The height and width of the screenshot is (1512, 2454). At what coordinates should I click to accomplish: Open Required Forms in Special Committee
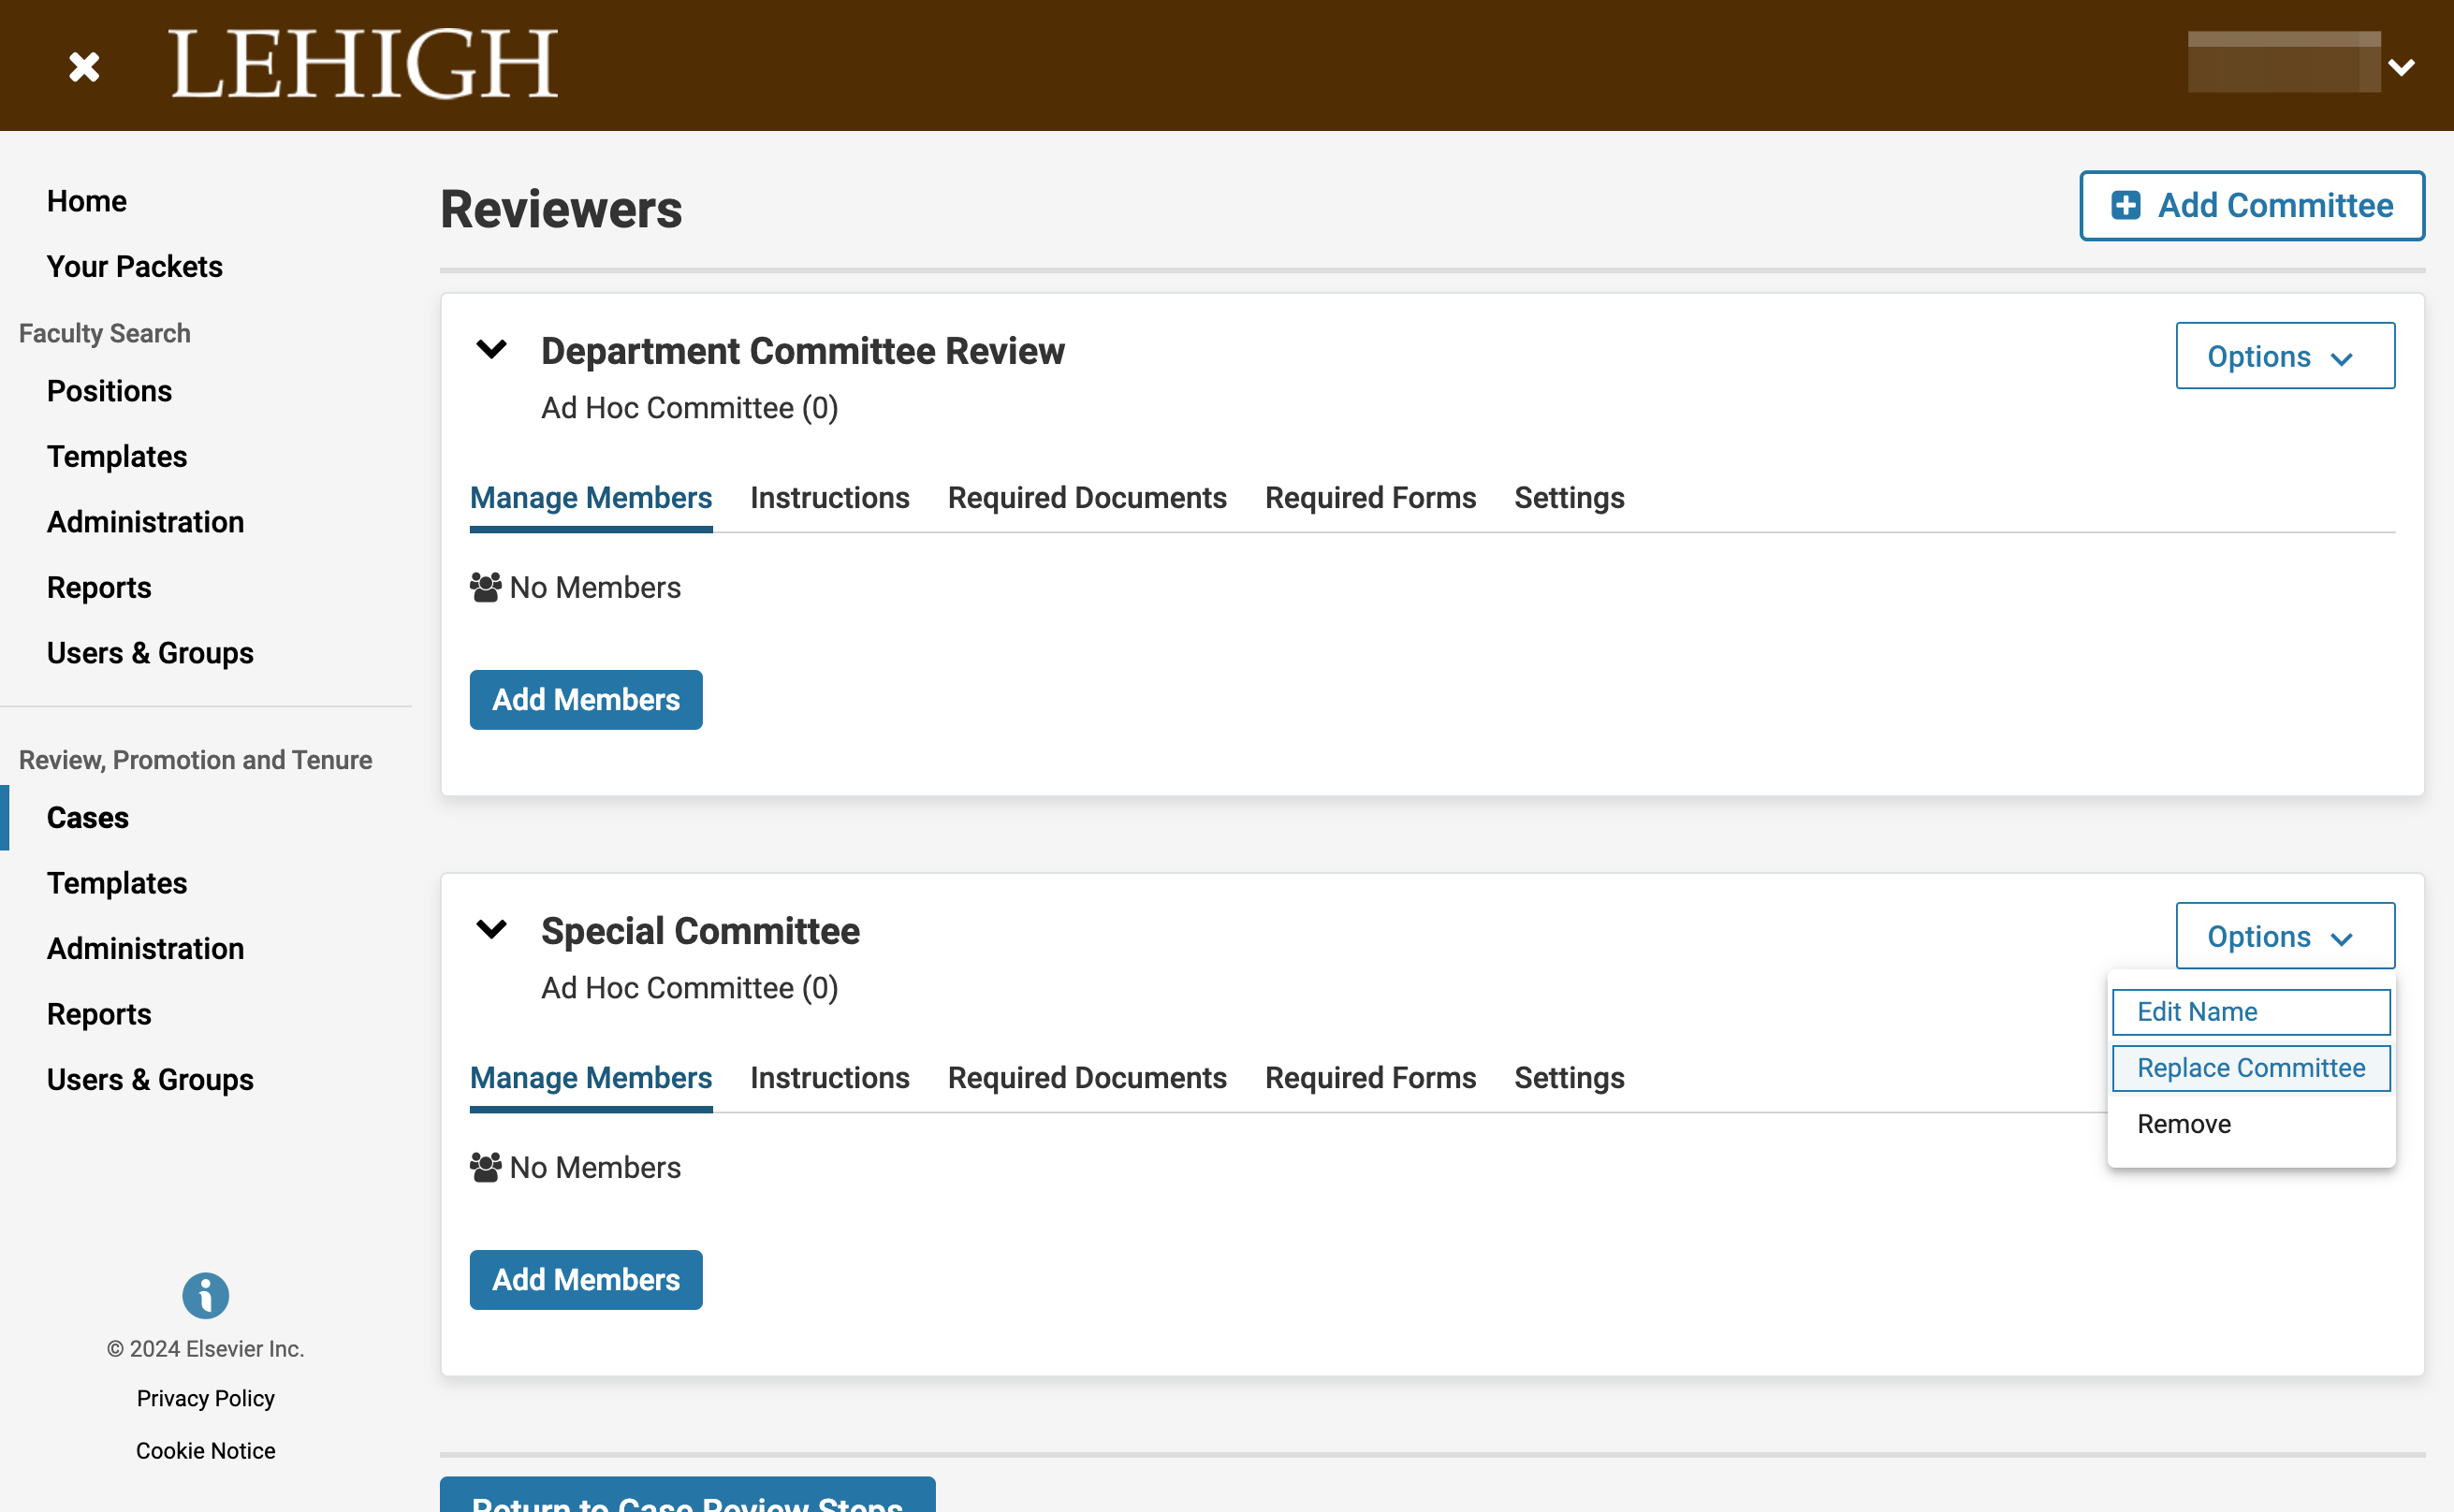click(x=1369, y=1078)
